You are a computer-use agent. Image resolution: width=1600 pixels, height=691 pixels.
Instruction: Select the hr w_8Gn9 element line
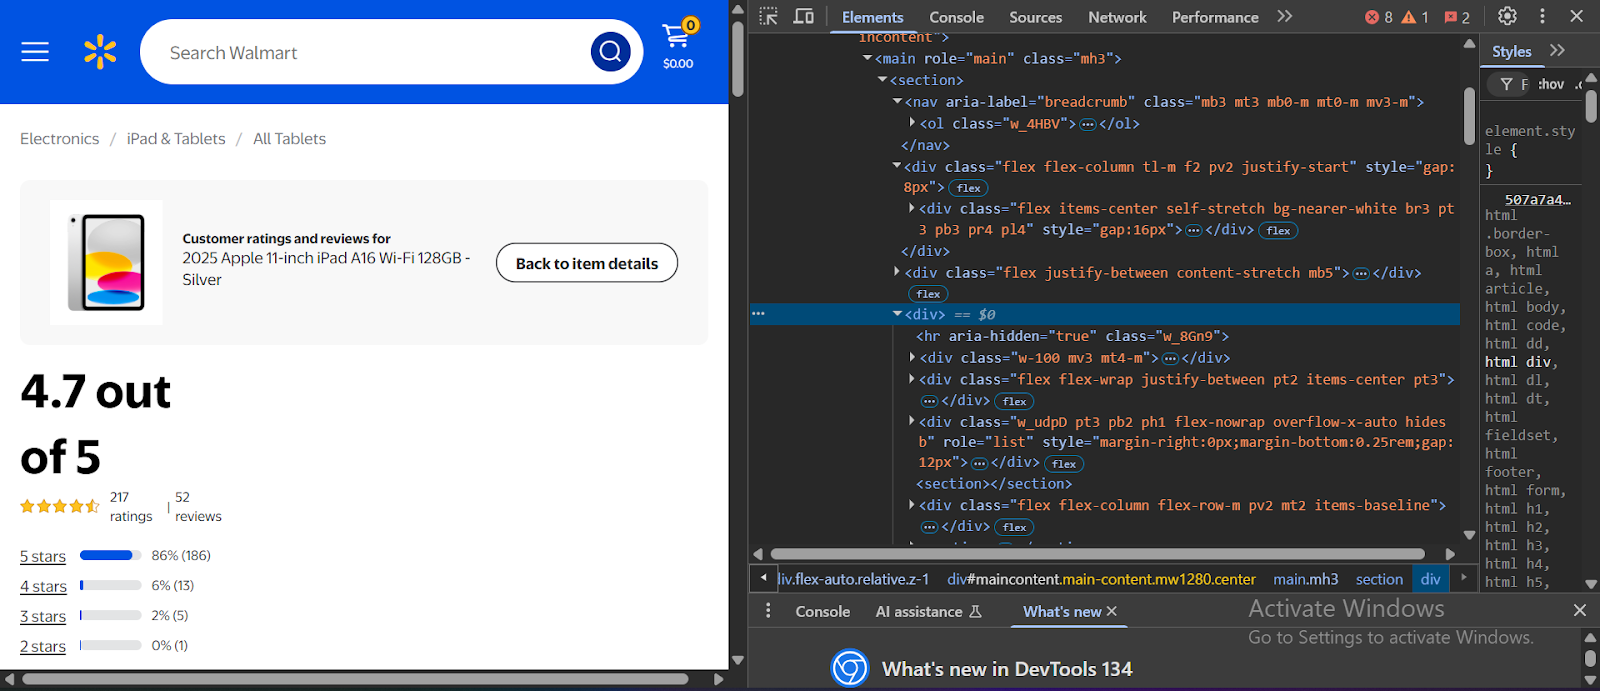1072,336
